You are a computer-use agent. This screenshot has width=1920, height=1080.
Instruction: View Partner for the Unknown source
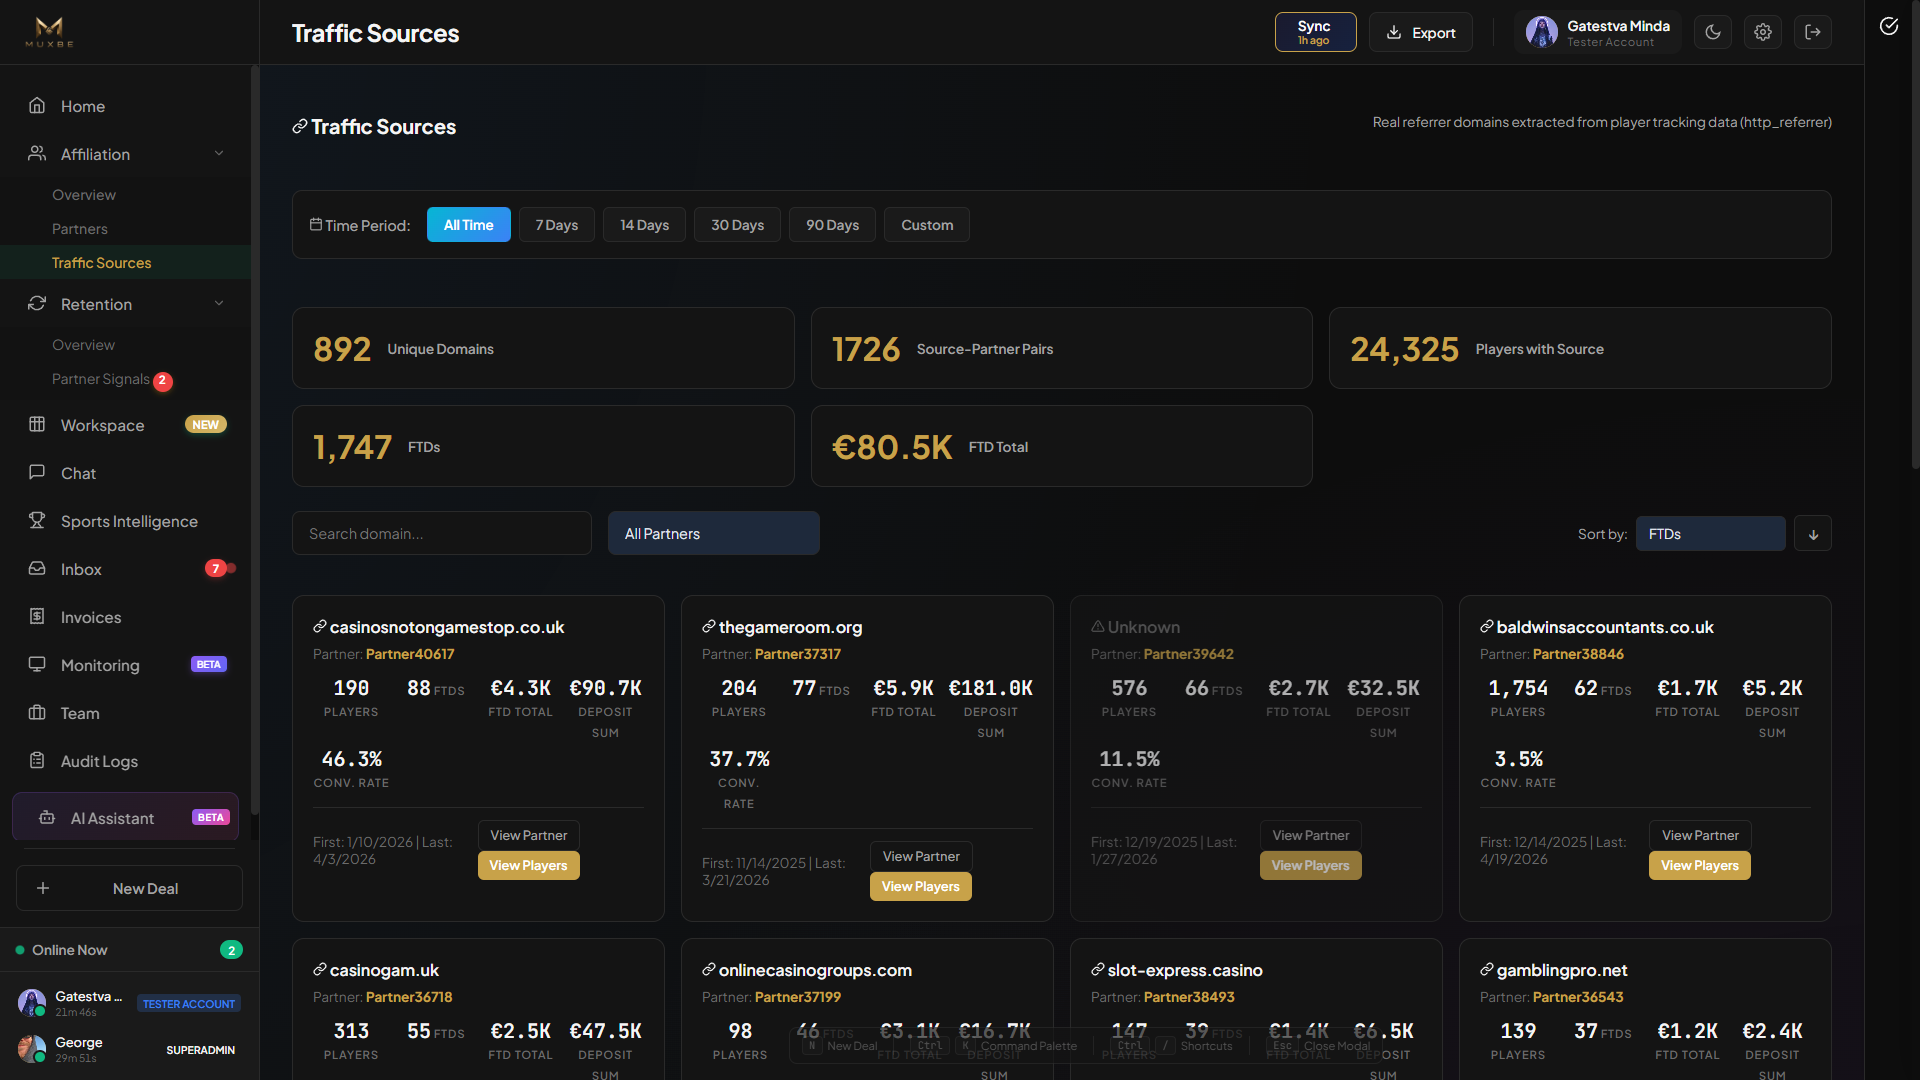point(1310,835)
